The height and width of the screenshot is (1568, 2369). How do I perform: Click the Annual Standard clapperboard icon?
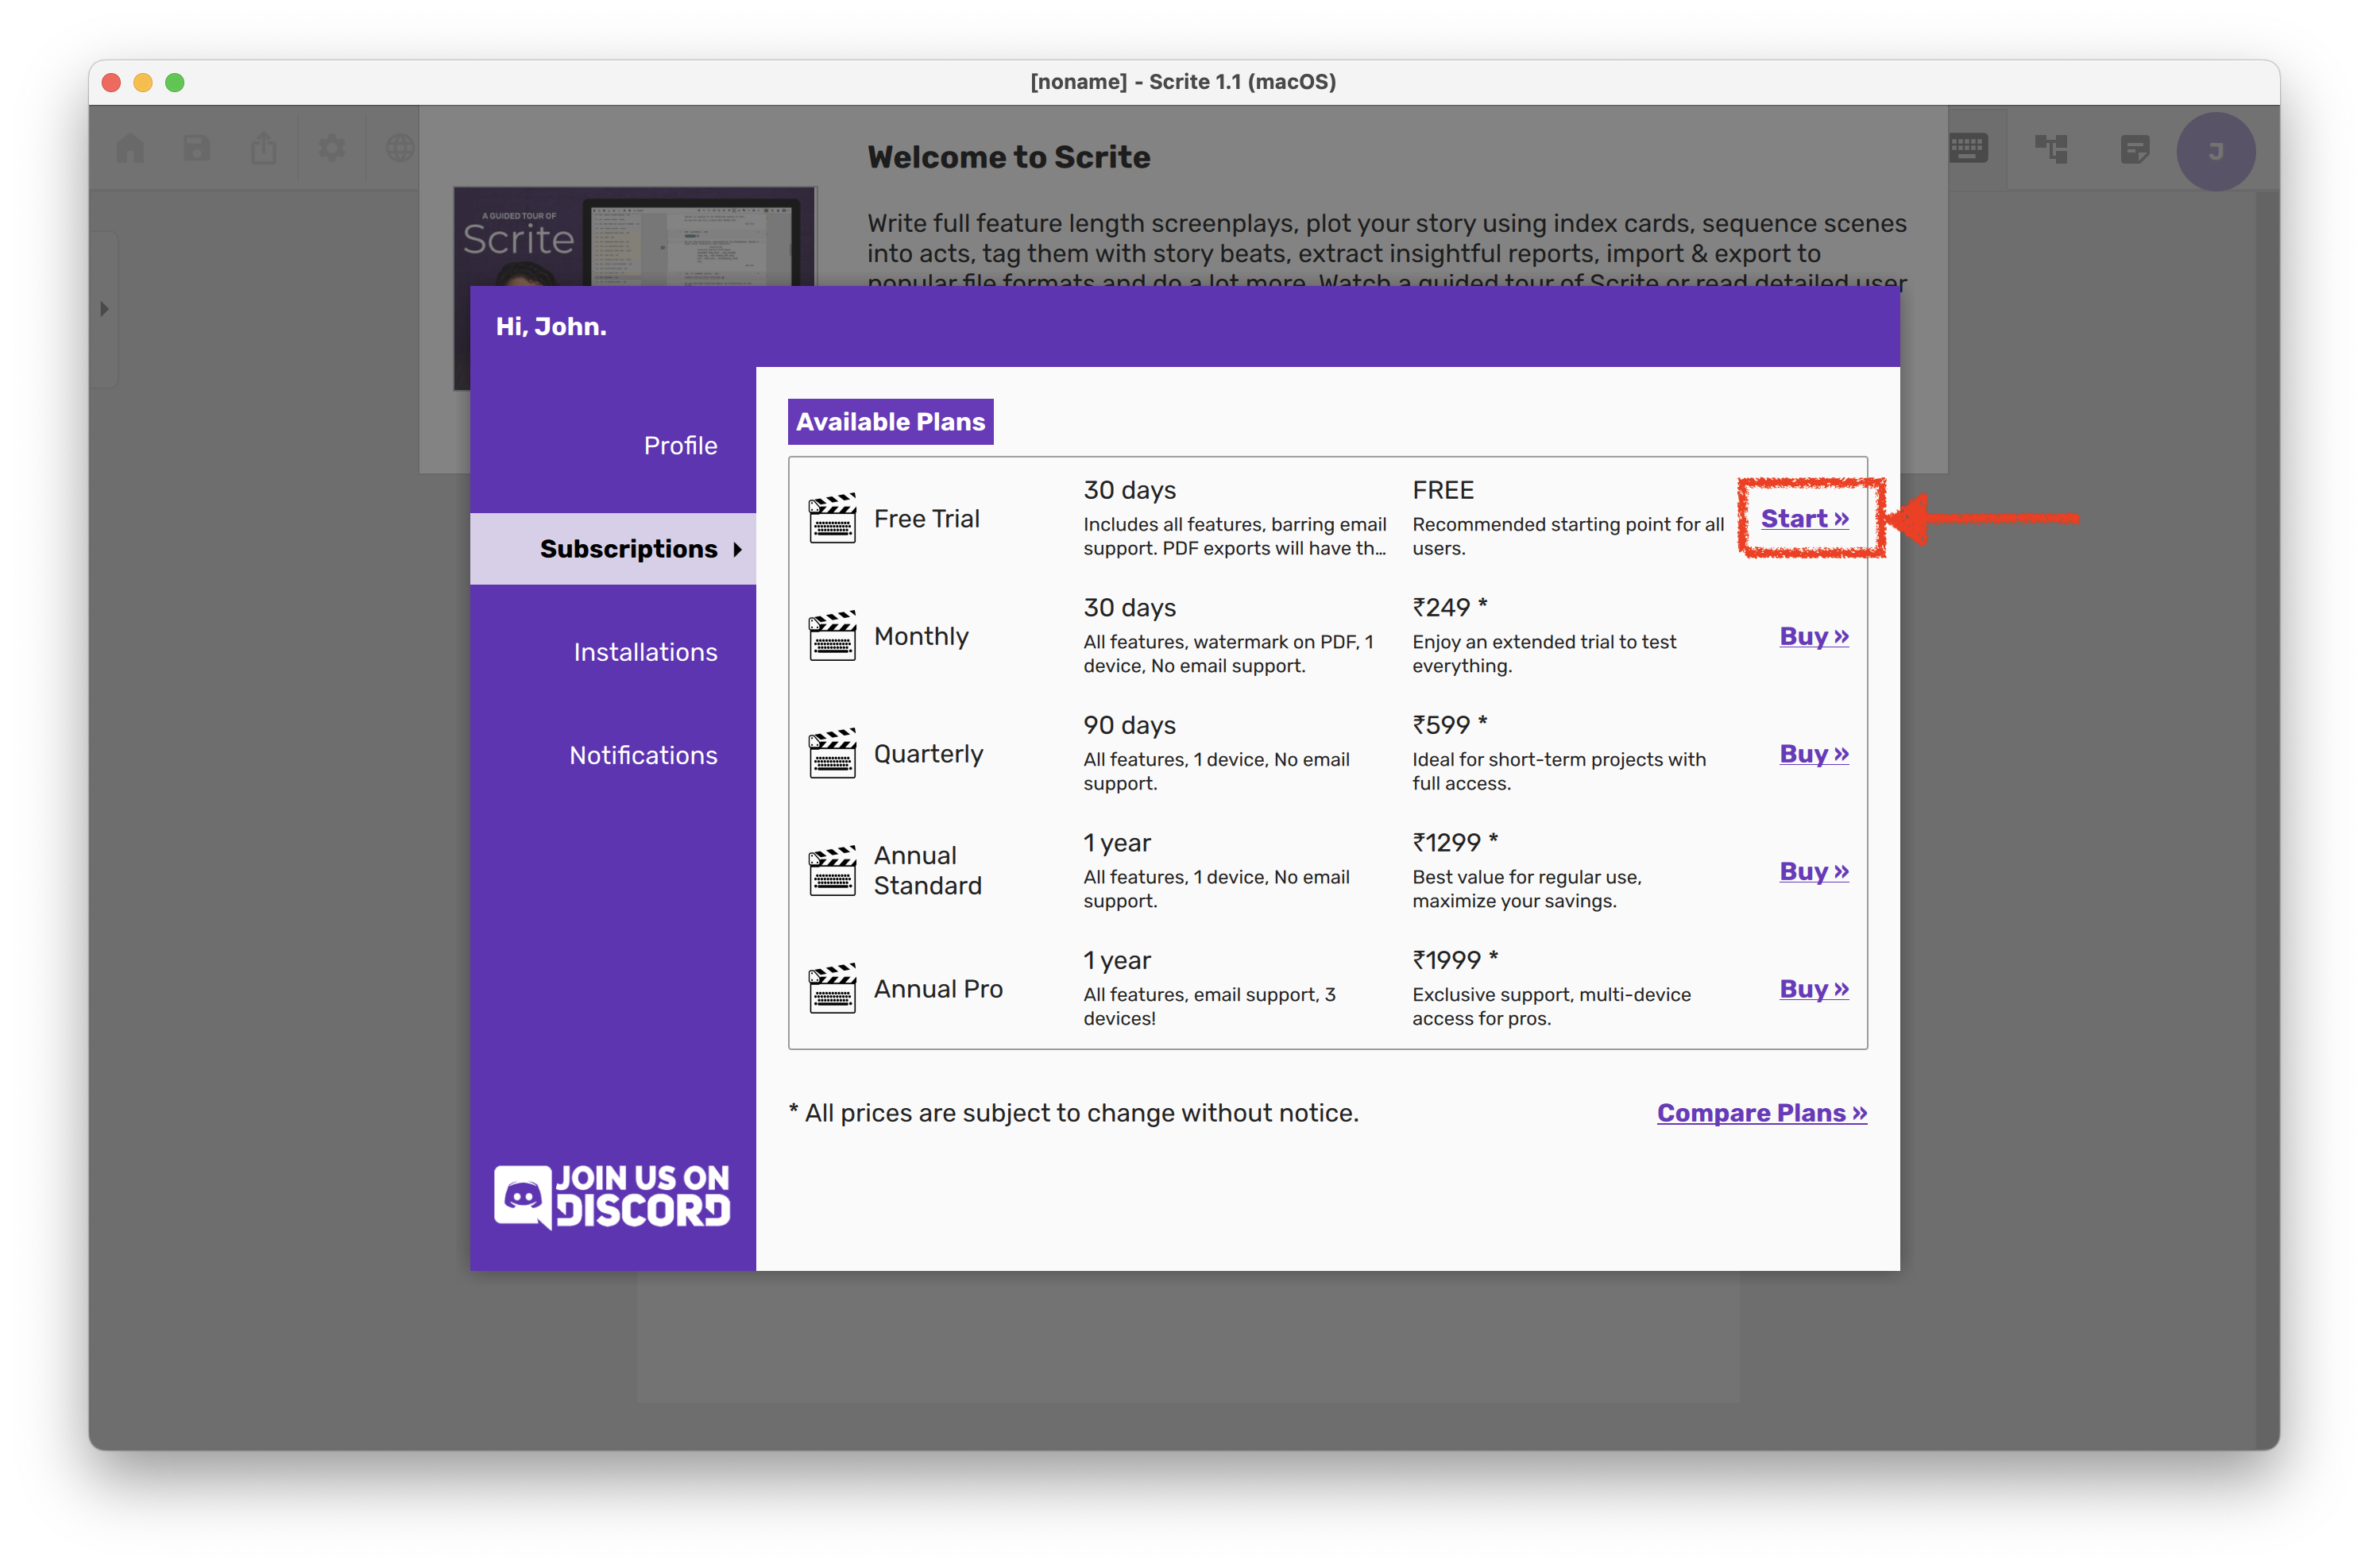(x=832, y=871)
